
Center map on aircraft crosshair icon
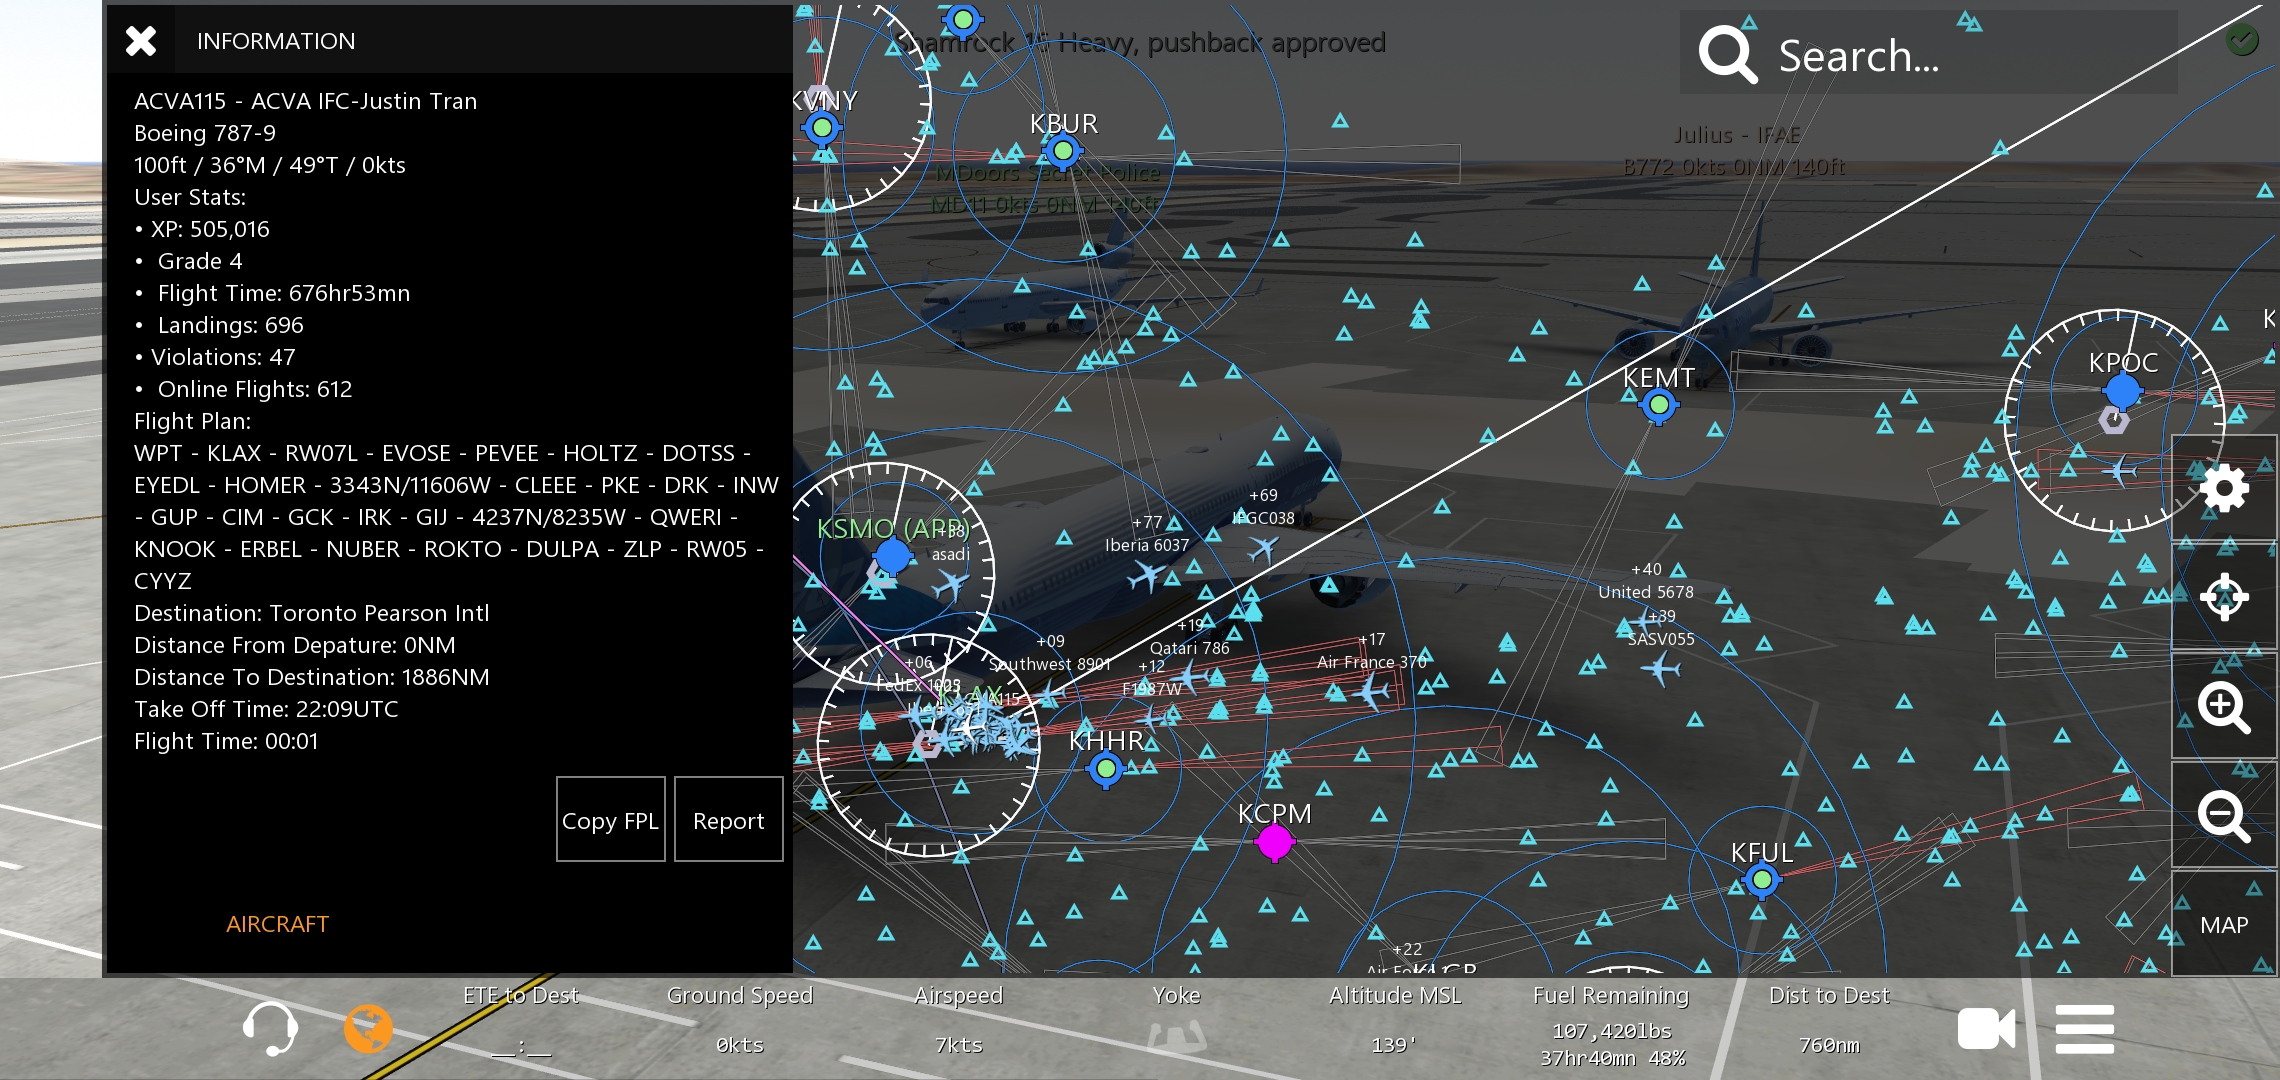tap(2224, 597)
